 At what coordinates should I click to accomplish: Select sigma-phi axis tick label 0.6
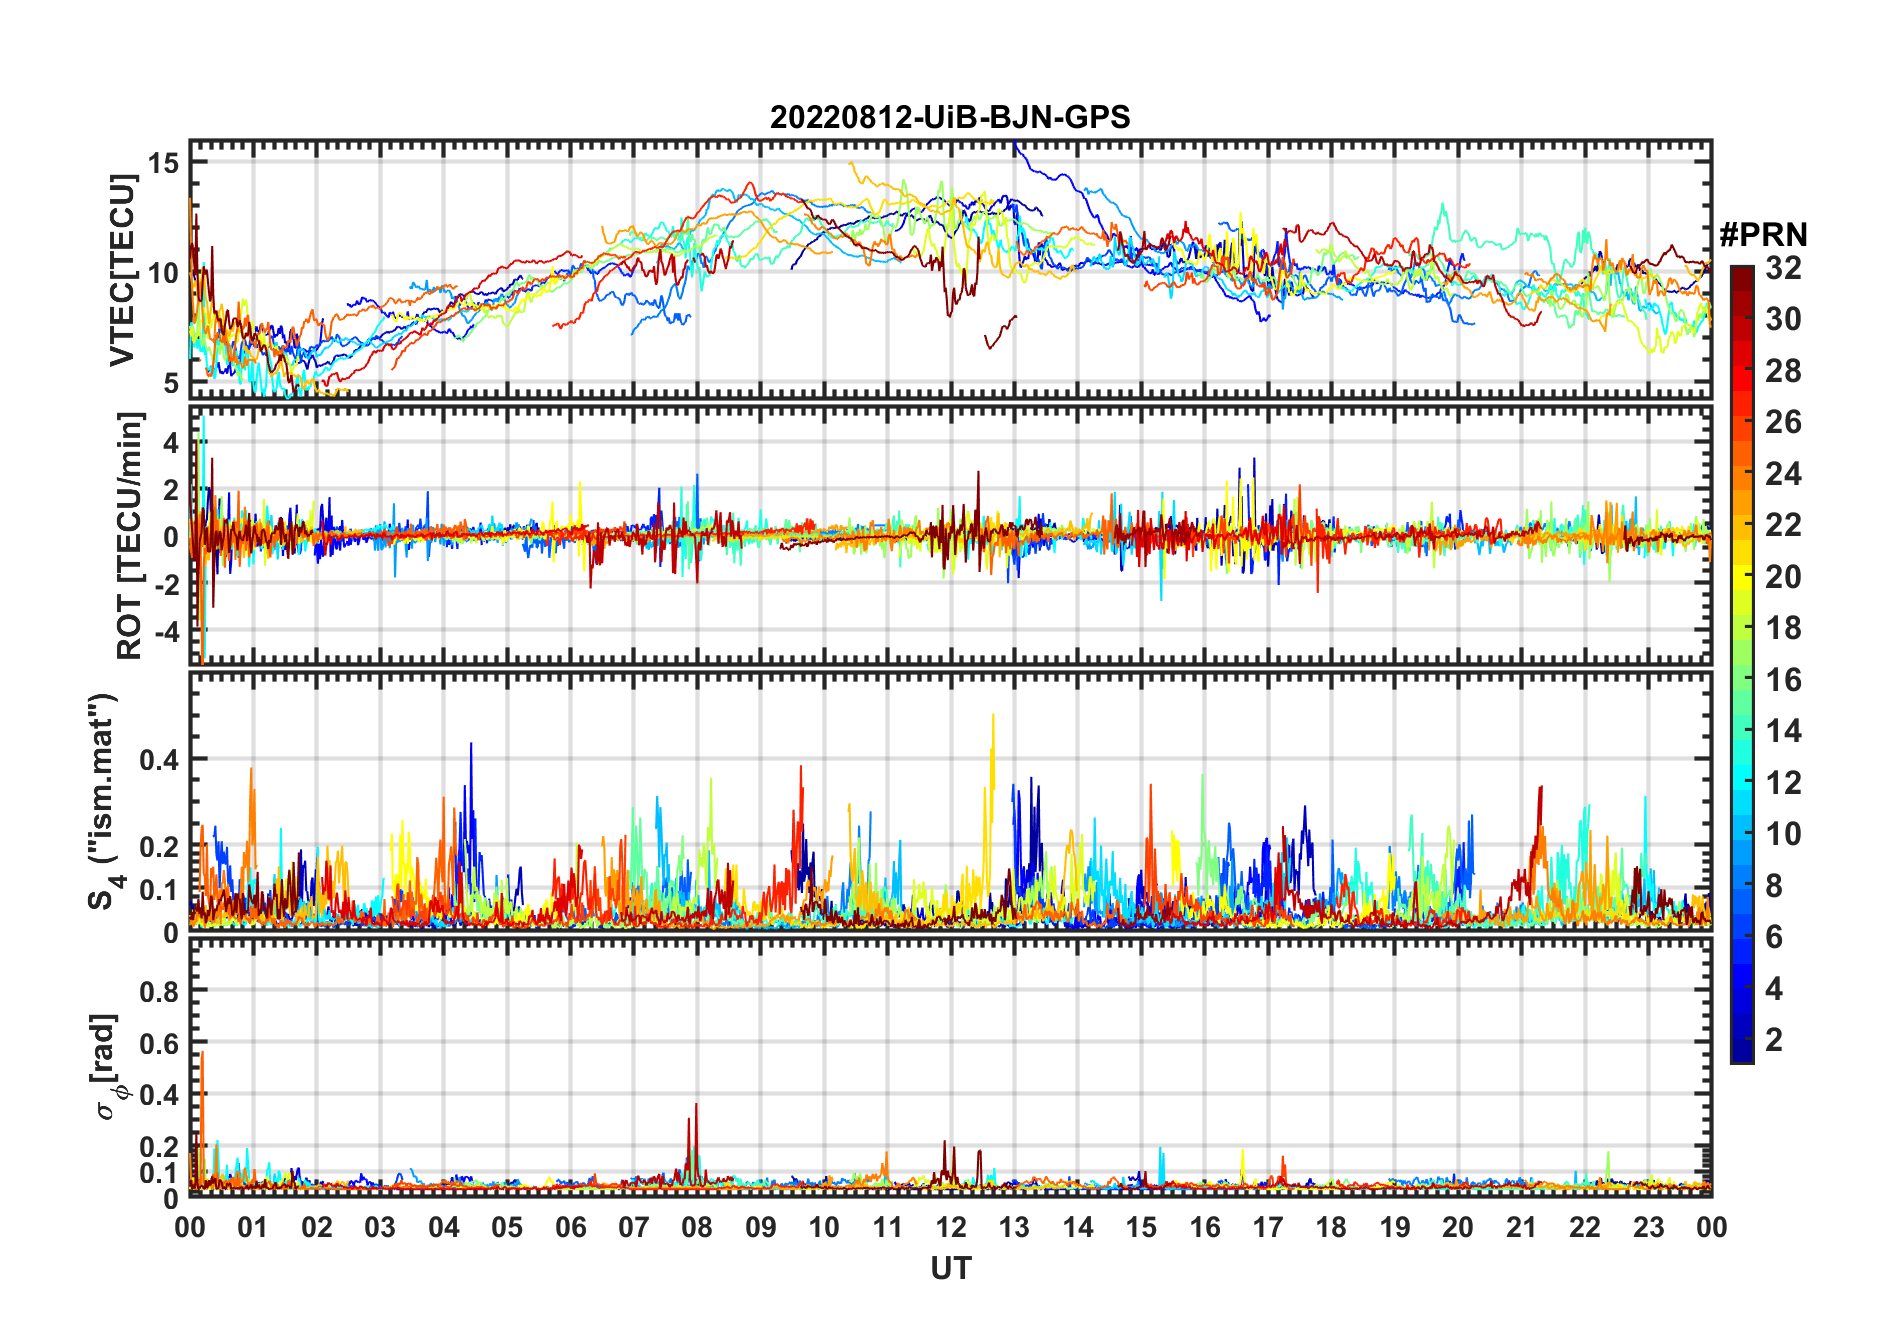(160, 1044)
